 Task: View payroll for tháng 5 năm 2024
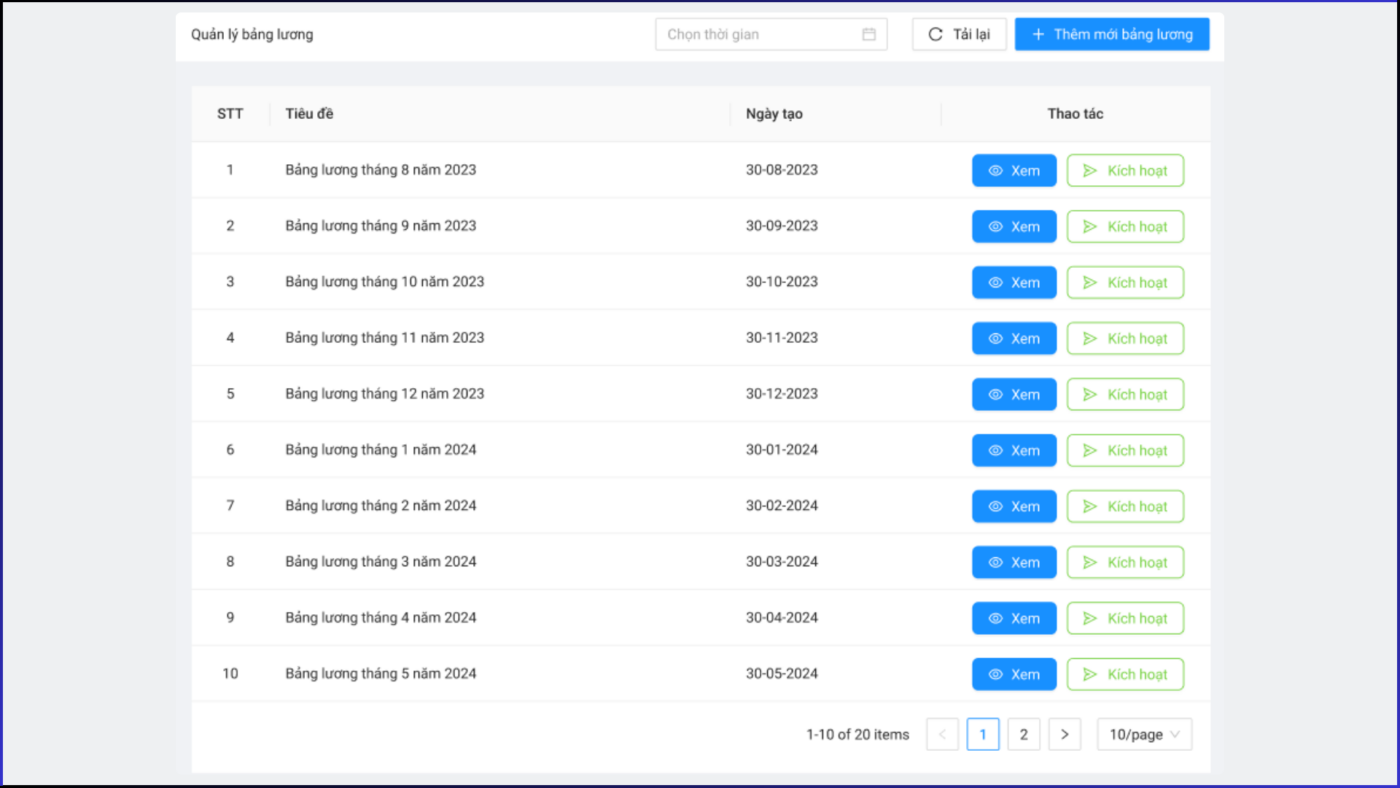tap(1014, 674)
